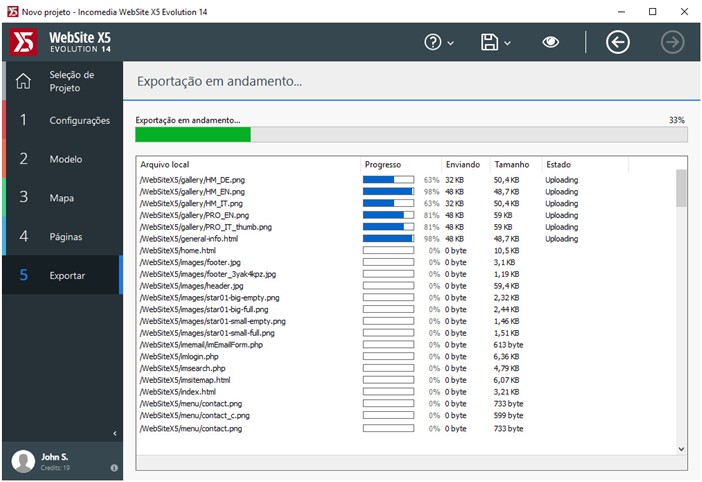This screenshot has width=702, height=482.
Task: Go to step 2 Modelo
Action: (62, 159)
